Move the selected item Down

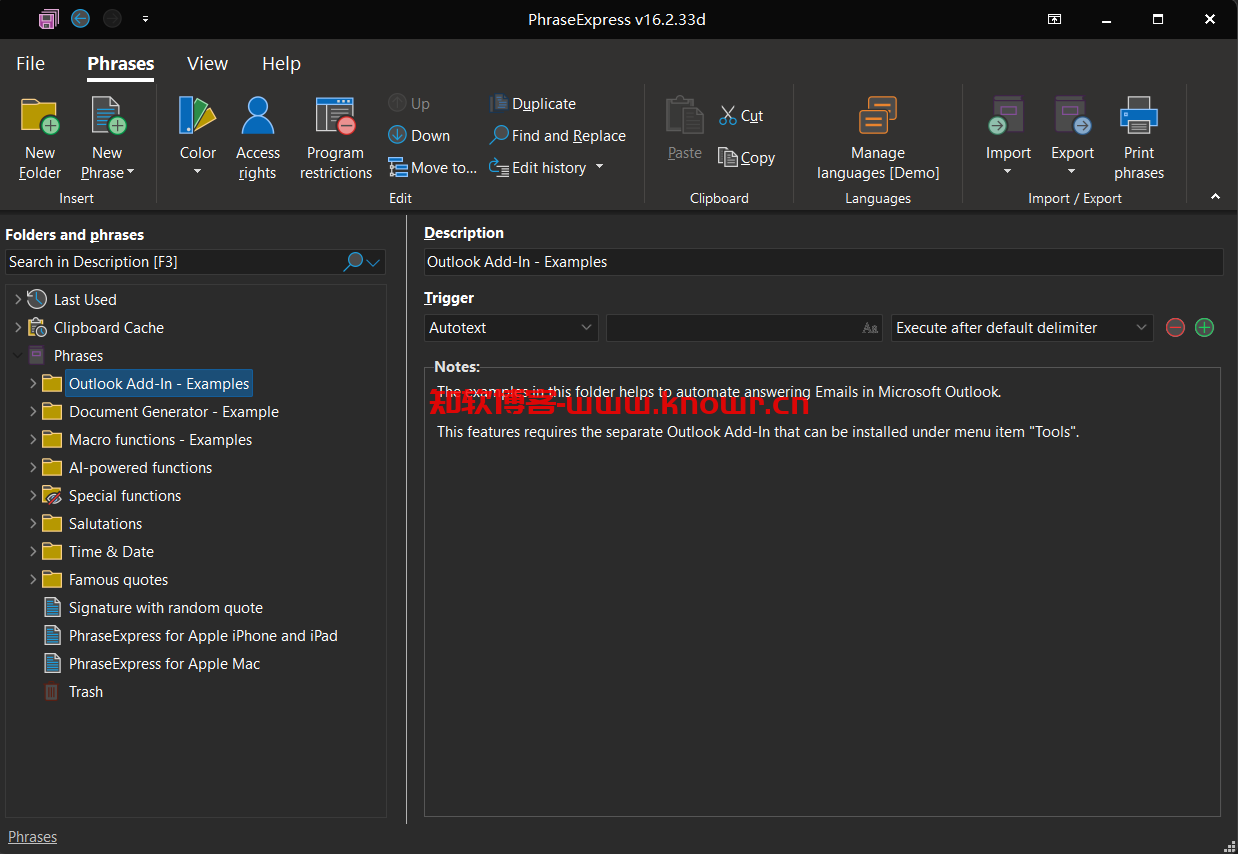[419, 136]
